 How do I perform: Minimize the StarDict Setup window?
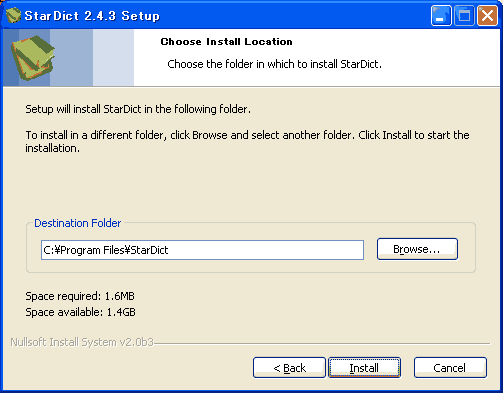441,15
